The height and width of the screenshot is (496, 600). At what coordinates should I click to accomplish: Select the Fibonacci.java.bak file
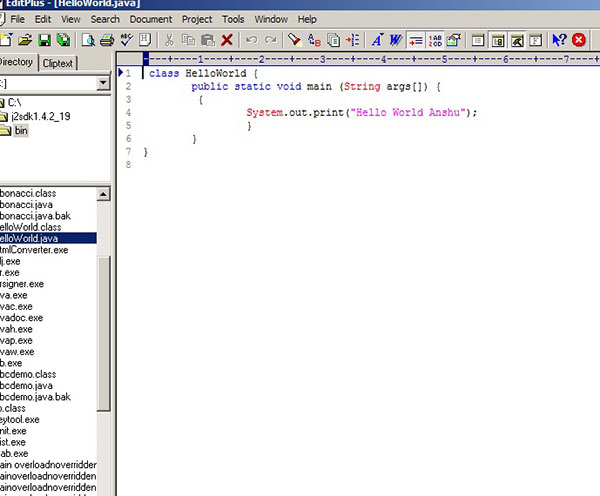35,216
